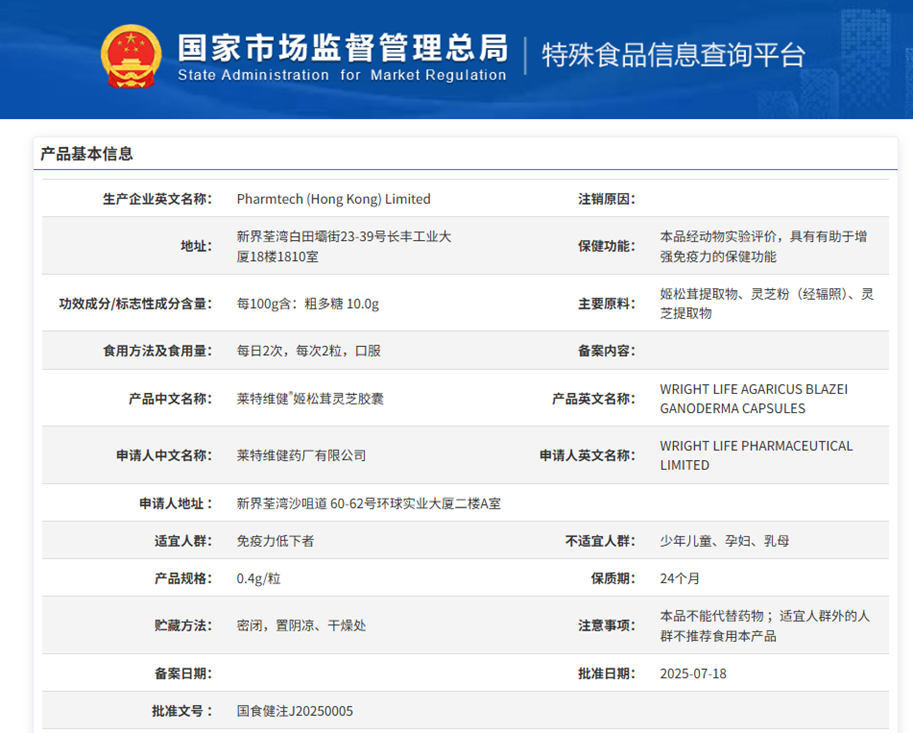Screen dimensions: 913x733
Task: Select the 产品基本信息 section heading
Action: tap(86, 154)
